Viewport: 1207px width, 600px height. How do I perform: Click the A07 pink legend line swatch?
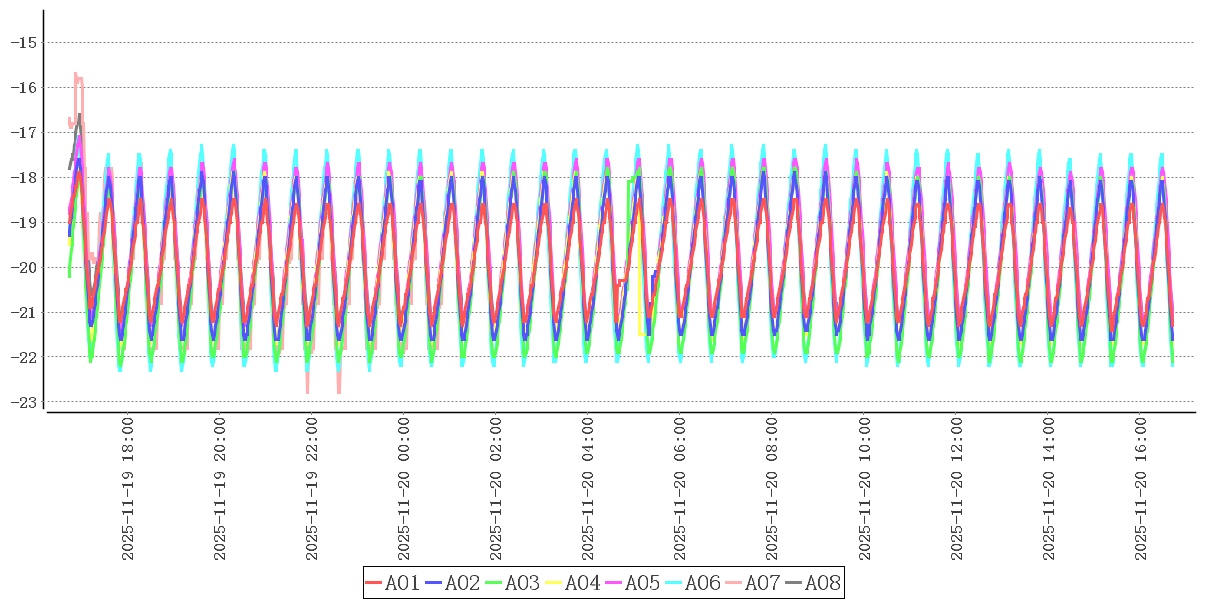click(734, 583)
